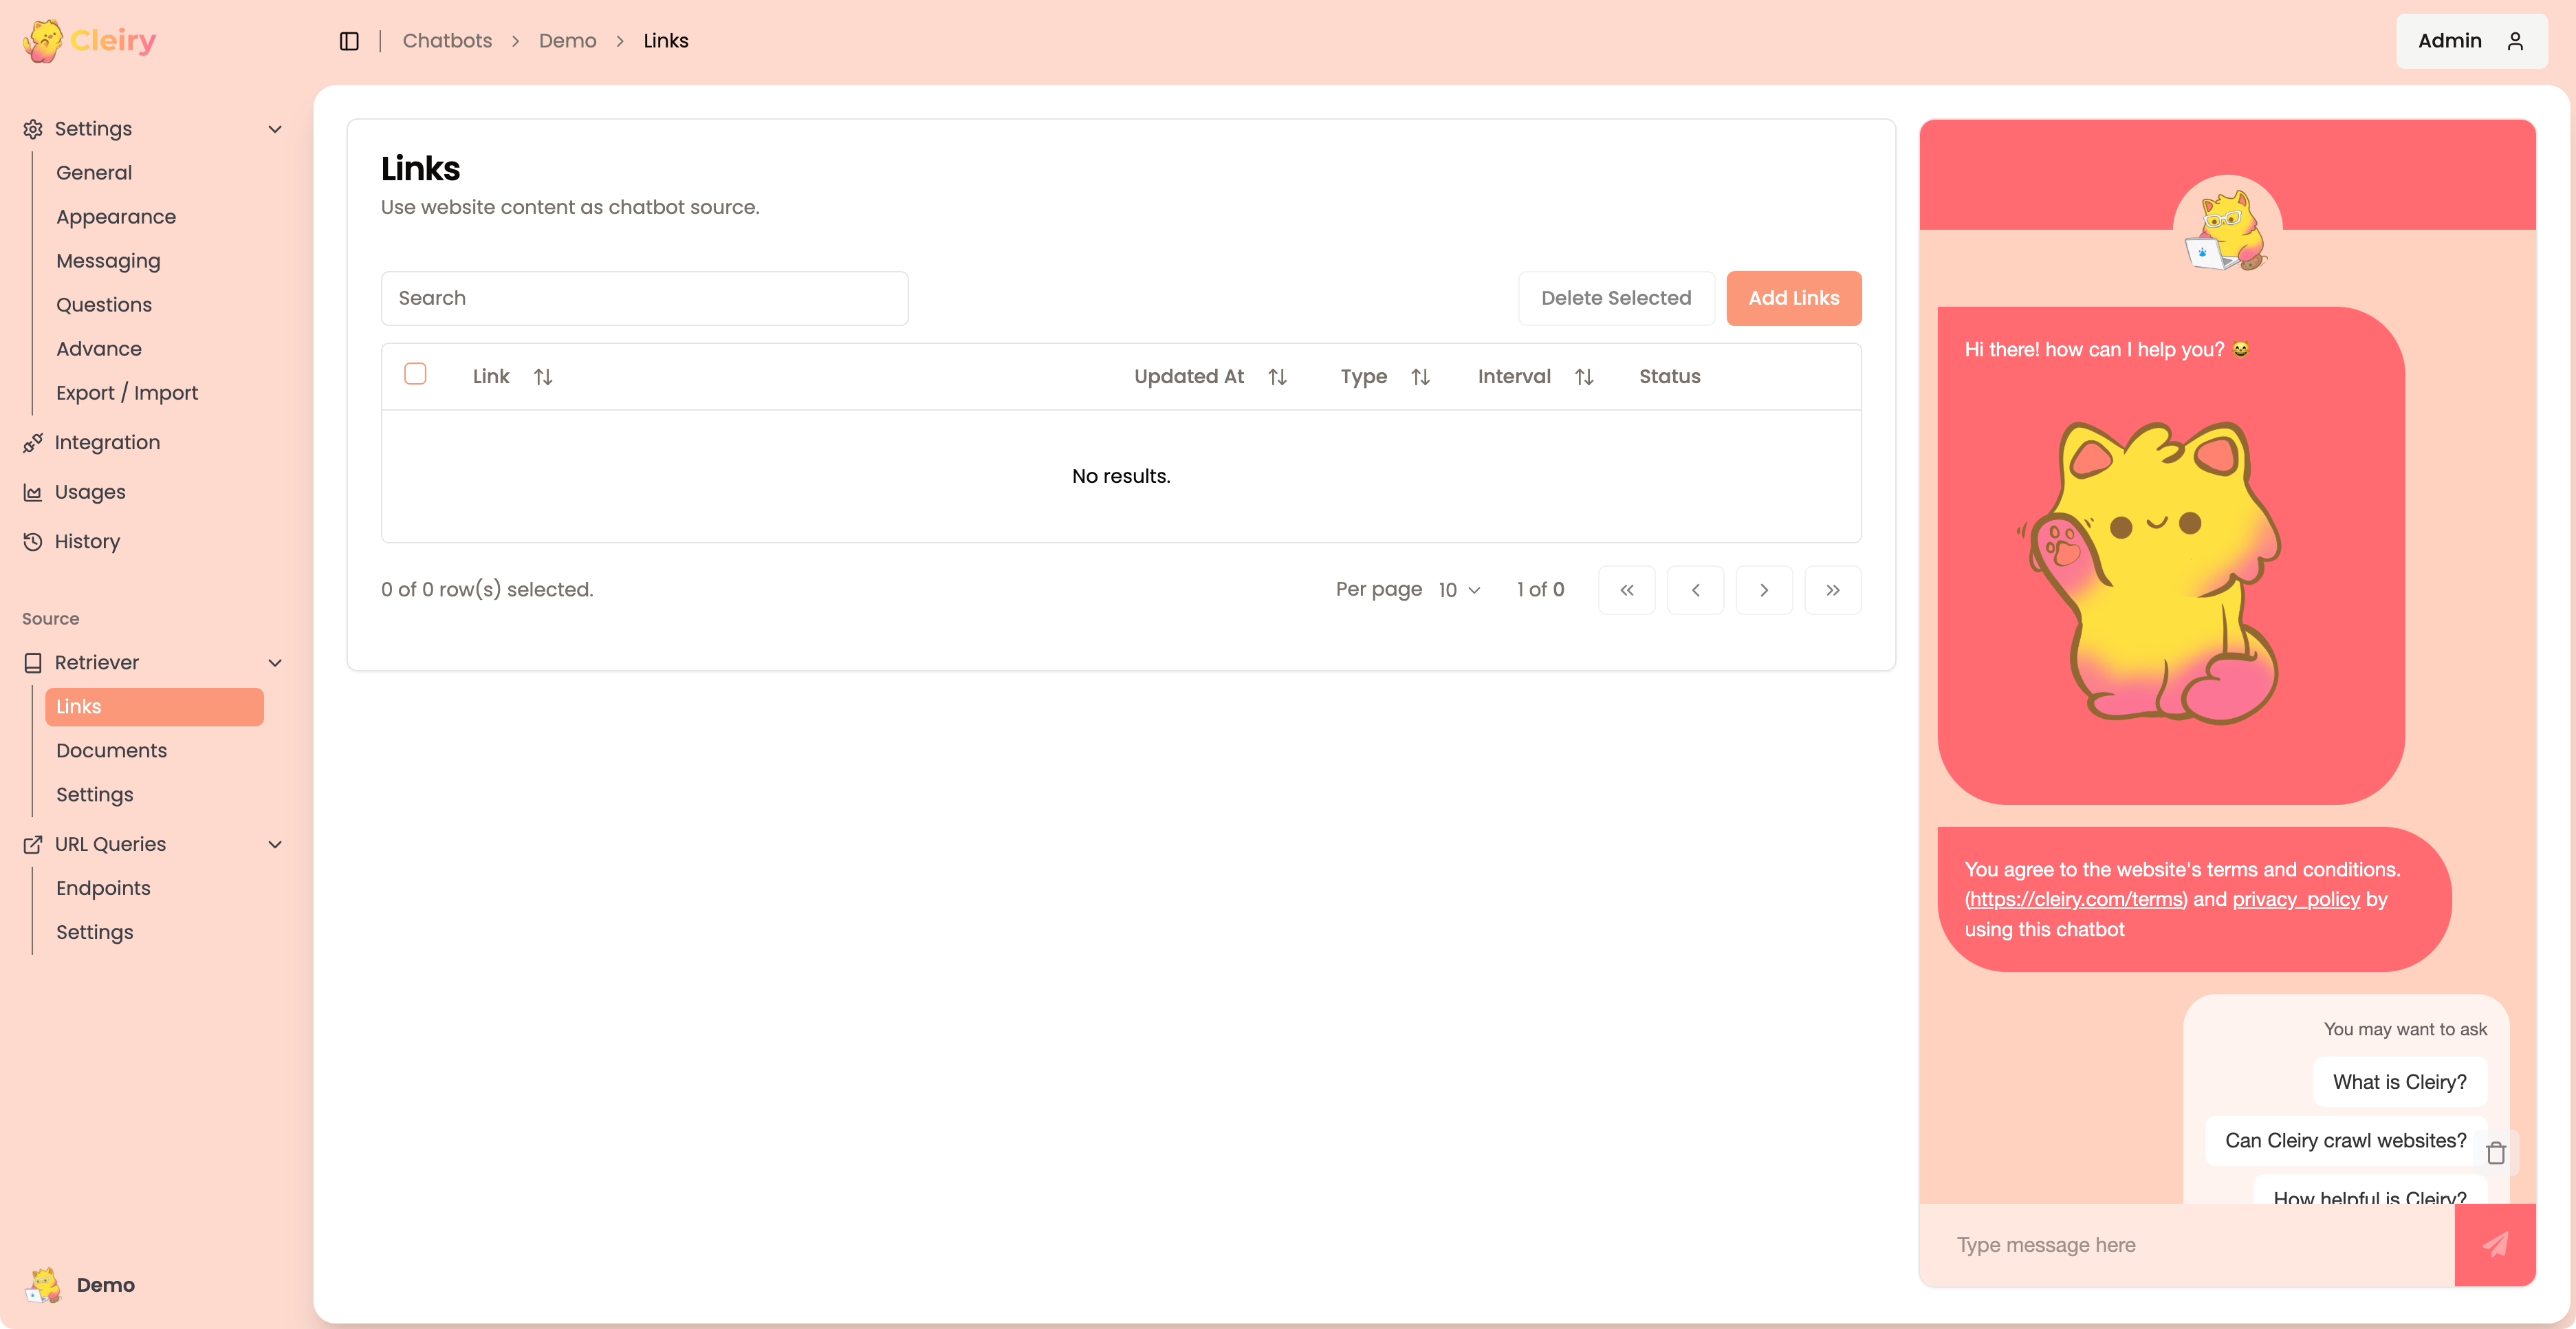Viewport: 2576px width, 1329px height.
Task: Collapse the URL Queries section chevron
Action: (275, 844)
